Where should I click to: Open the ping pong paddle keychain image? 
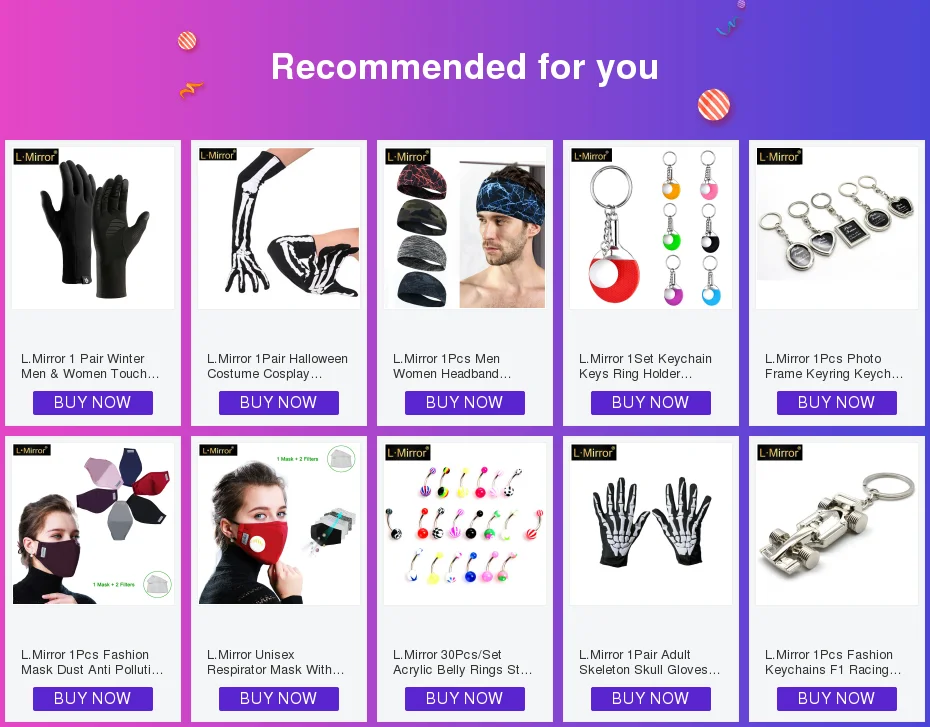[x=651, y=228]
